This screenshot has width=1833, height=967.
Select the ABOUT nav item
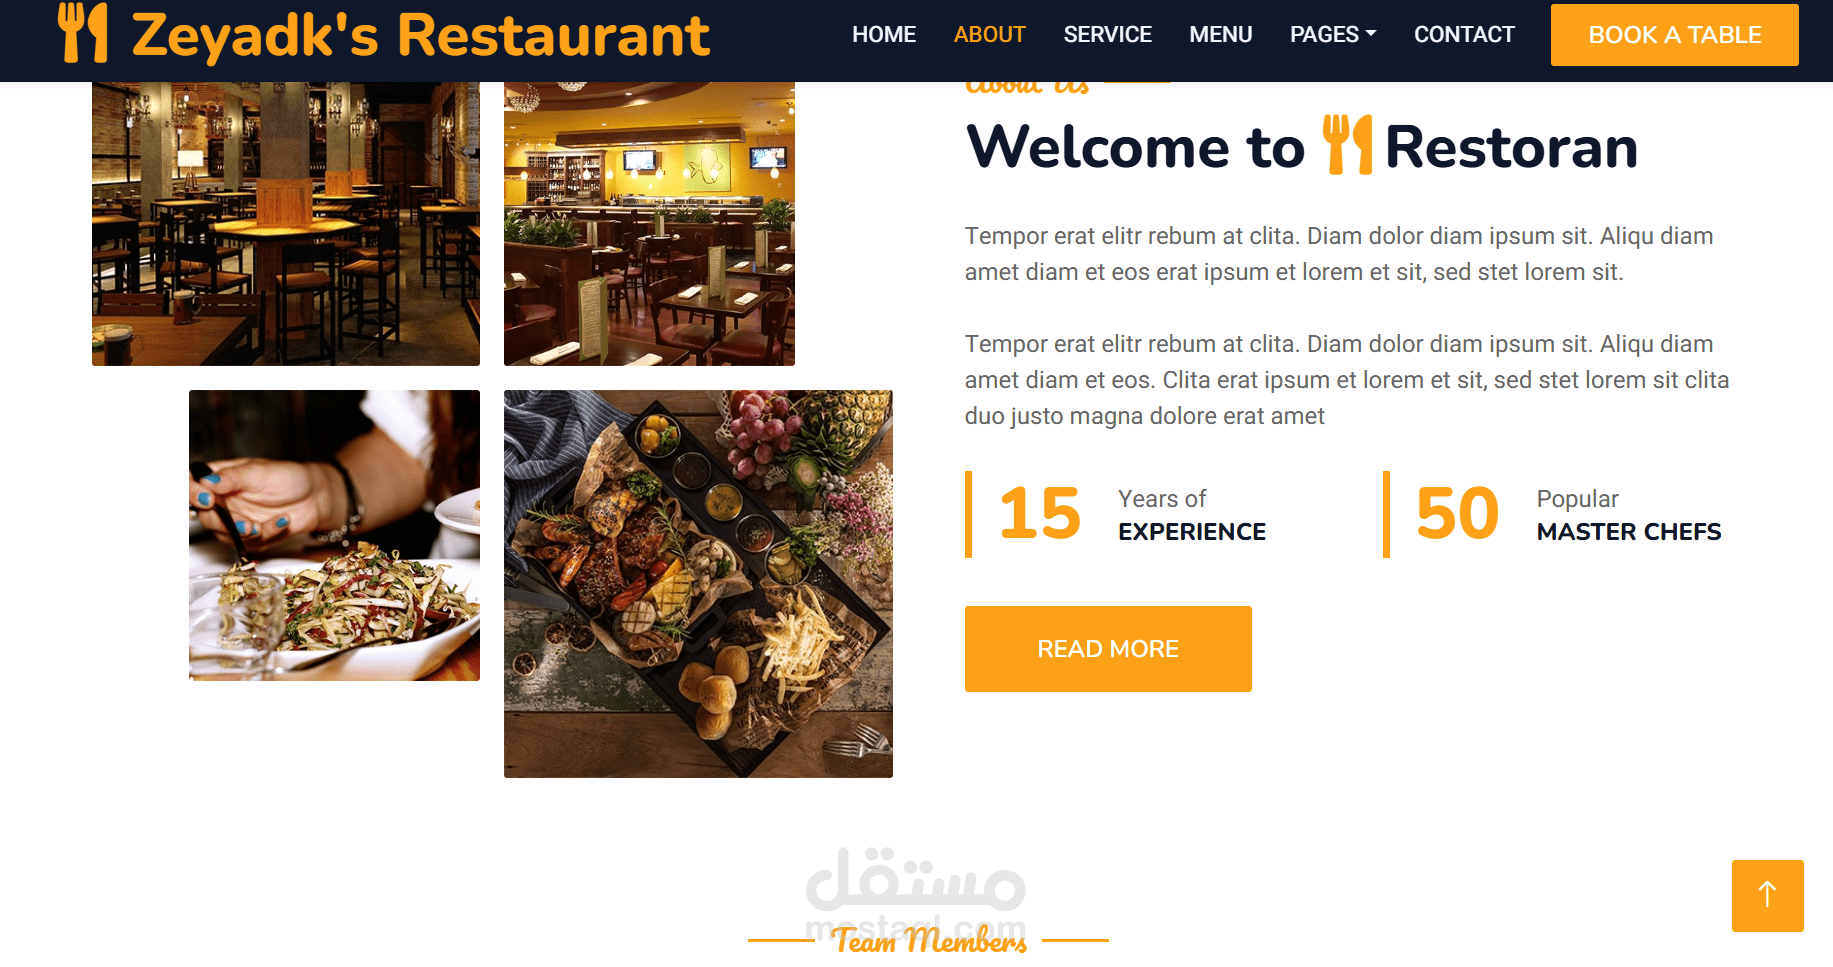coord(989,34)
